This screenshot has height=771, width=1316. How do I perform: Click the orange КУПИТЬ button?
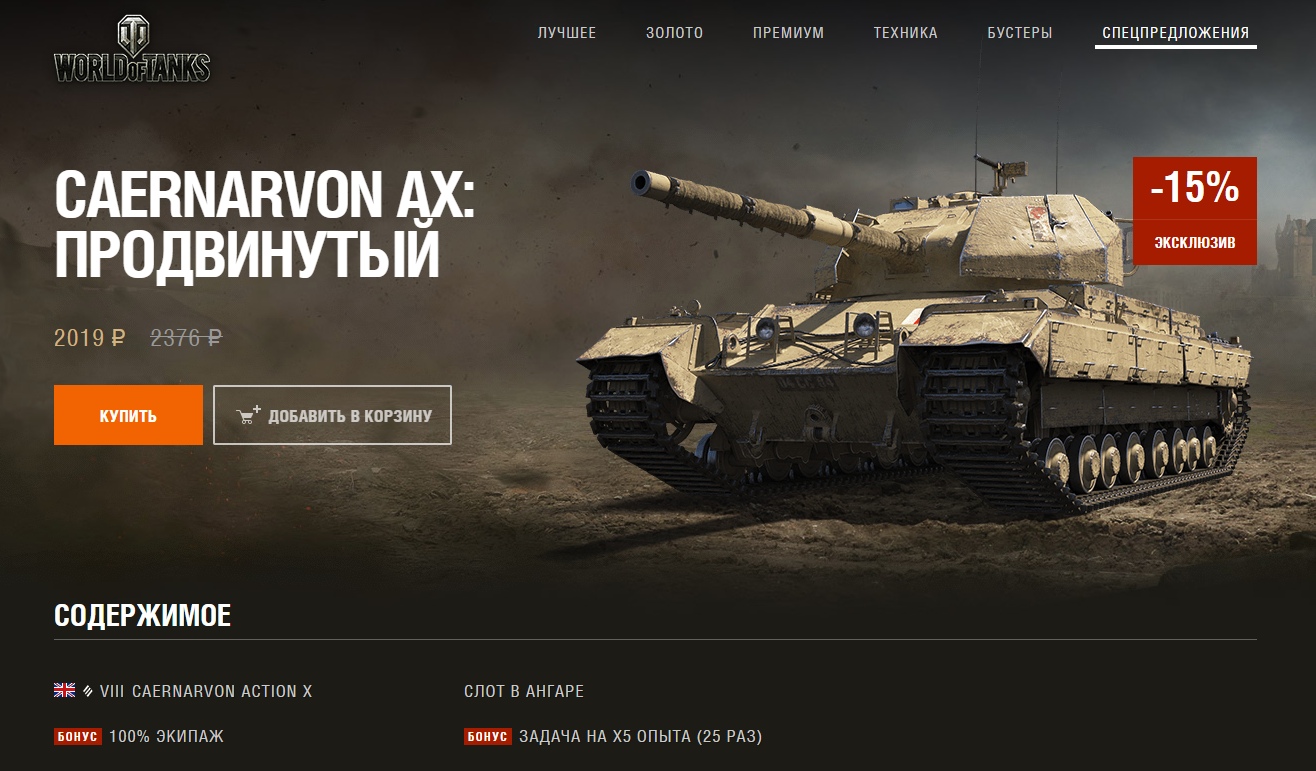pyautogui.click(x=128, y=415)
